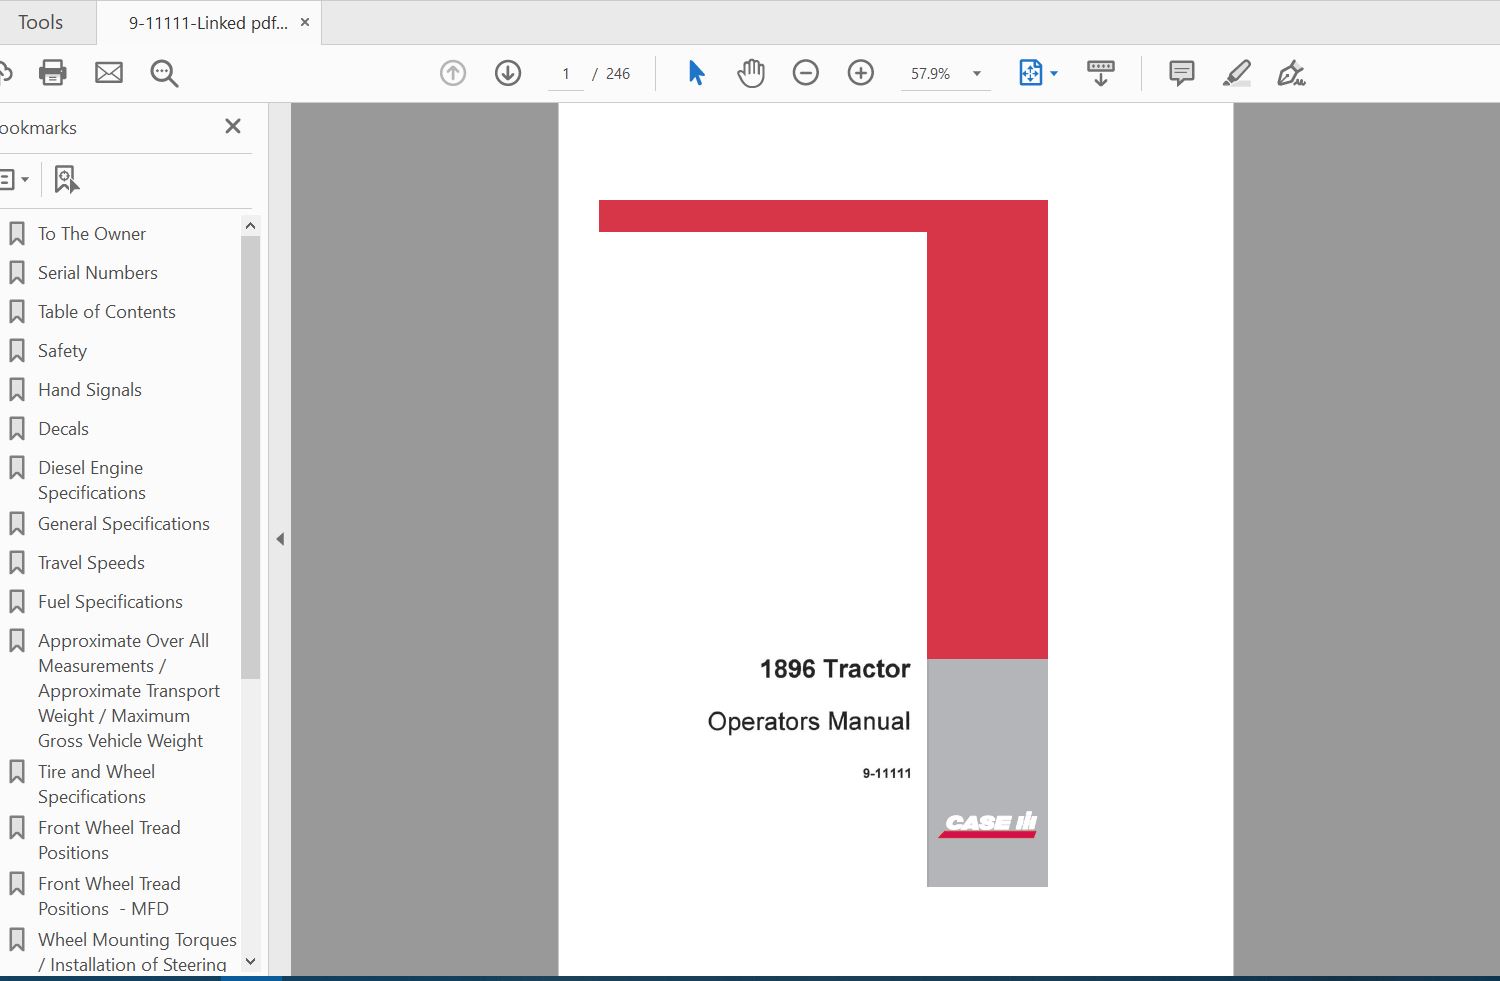Click bookmark icon beside Hand Signals
1500x981 pixels.
[17, 390]
